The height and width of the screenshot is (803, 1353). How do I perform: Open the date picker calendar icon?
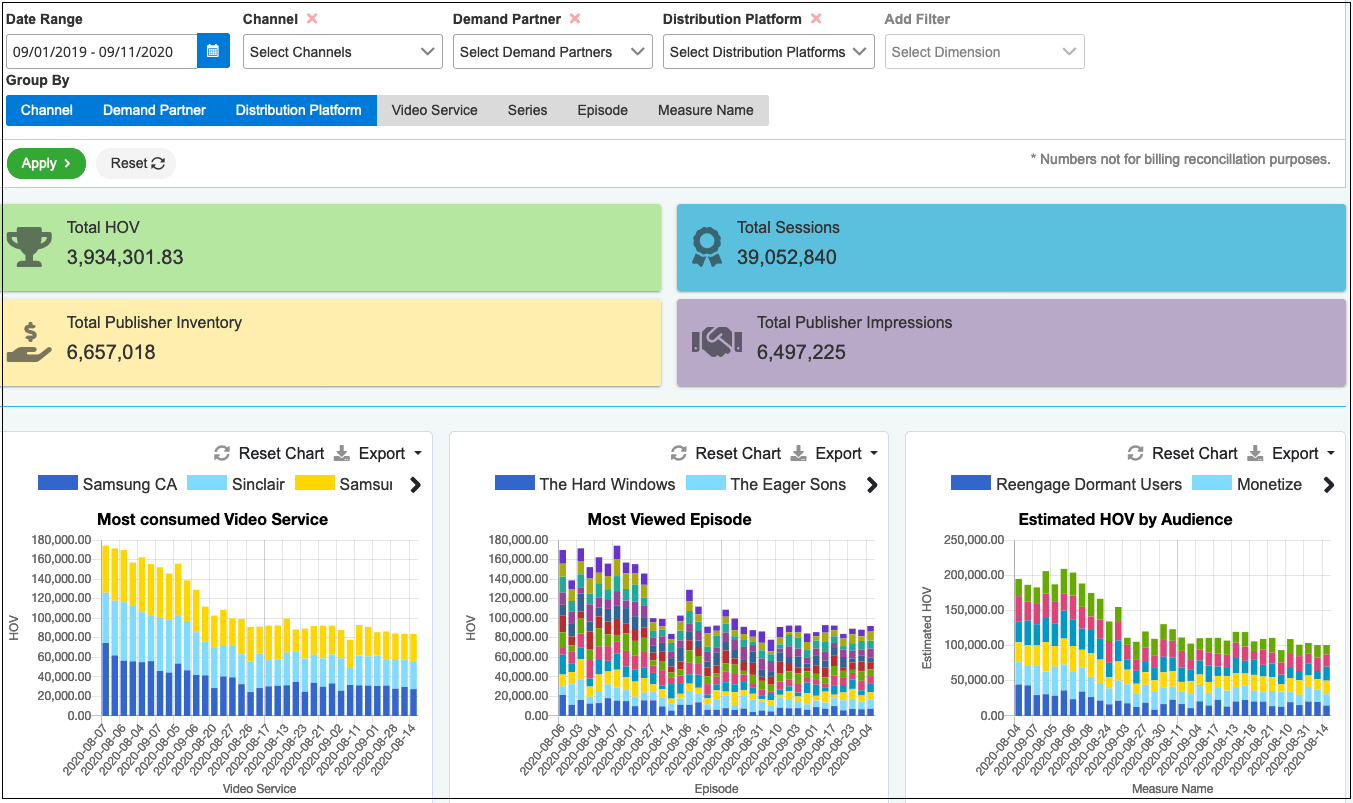[213, 51]
